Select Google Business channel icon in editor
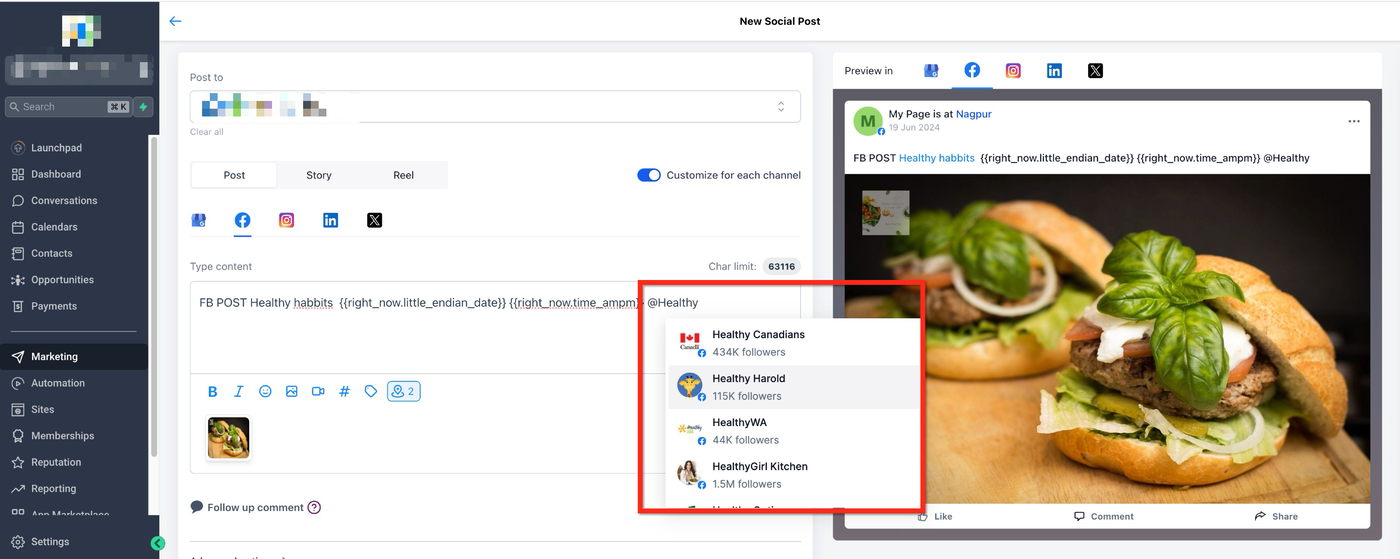 [199, 220]
